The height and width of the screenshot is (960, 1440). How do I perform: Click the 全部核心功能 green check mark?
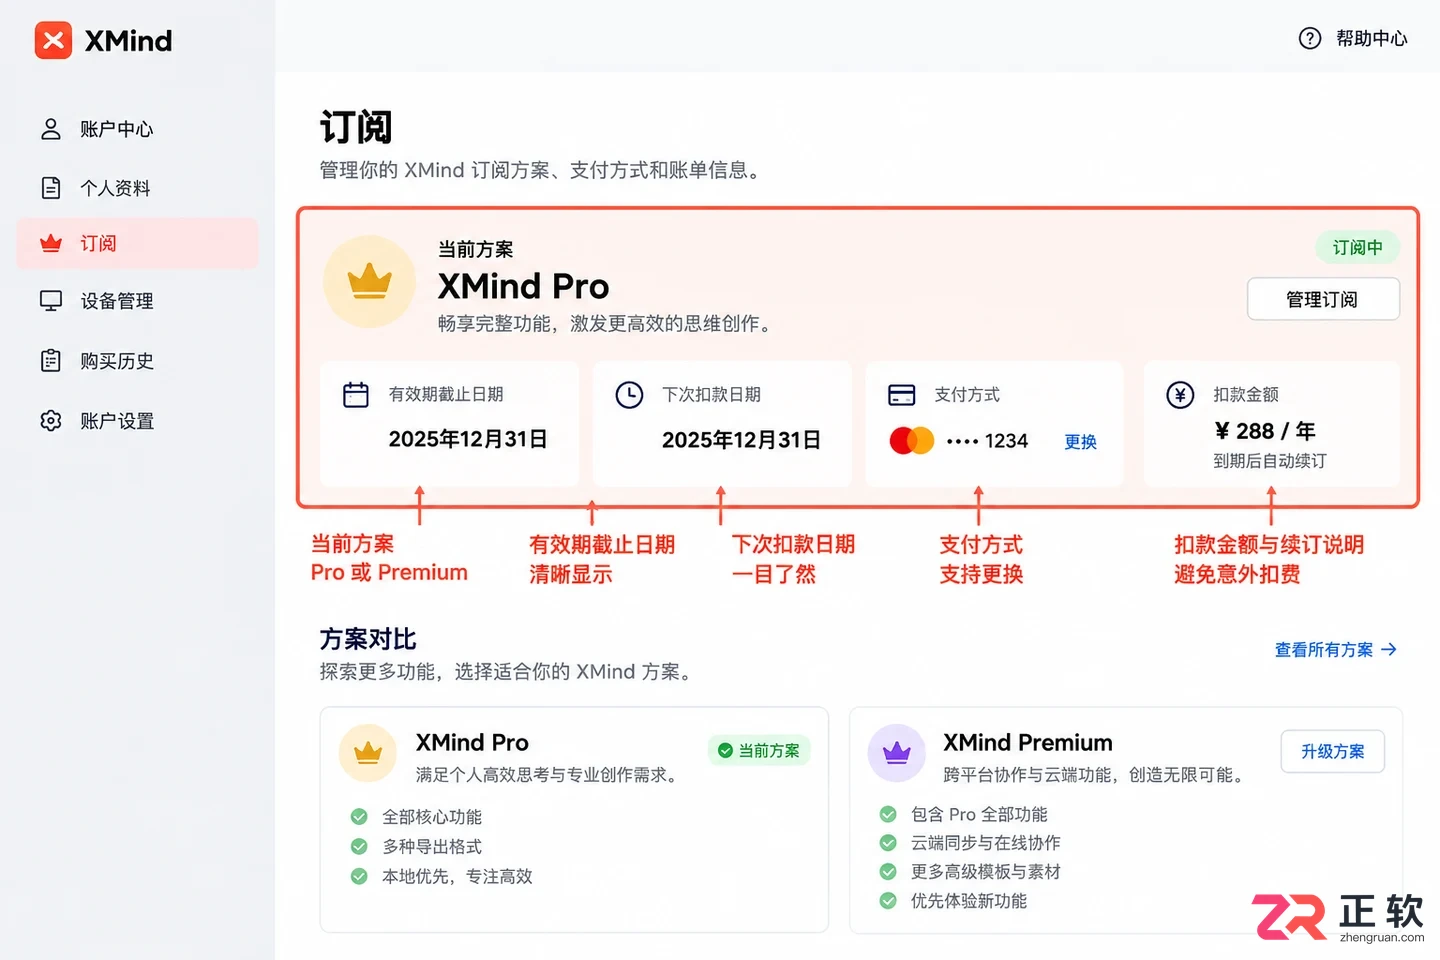(x=359, y=817)
